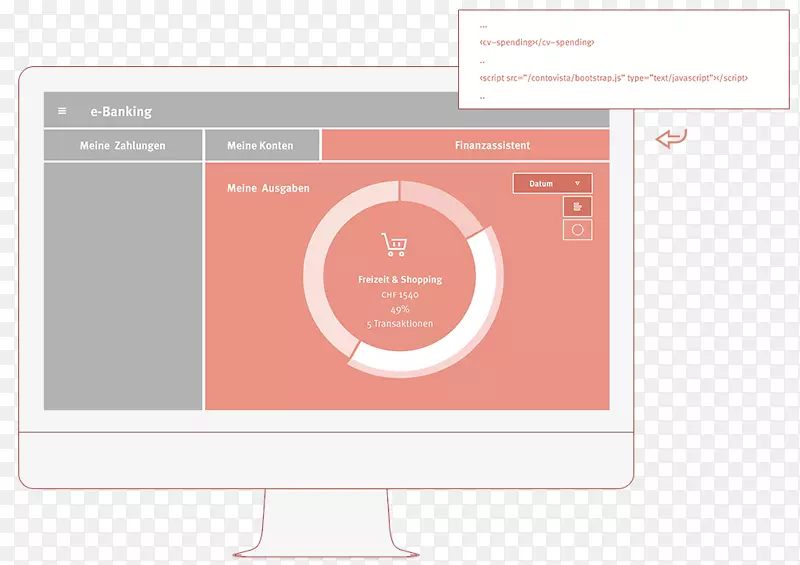
Task: Click the shopping cart icon in the chart
Action: click(x=394, y=245)
